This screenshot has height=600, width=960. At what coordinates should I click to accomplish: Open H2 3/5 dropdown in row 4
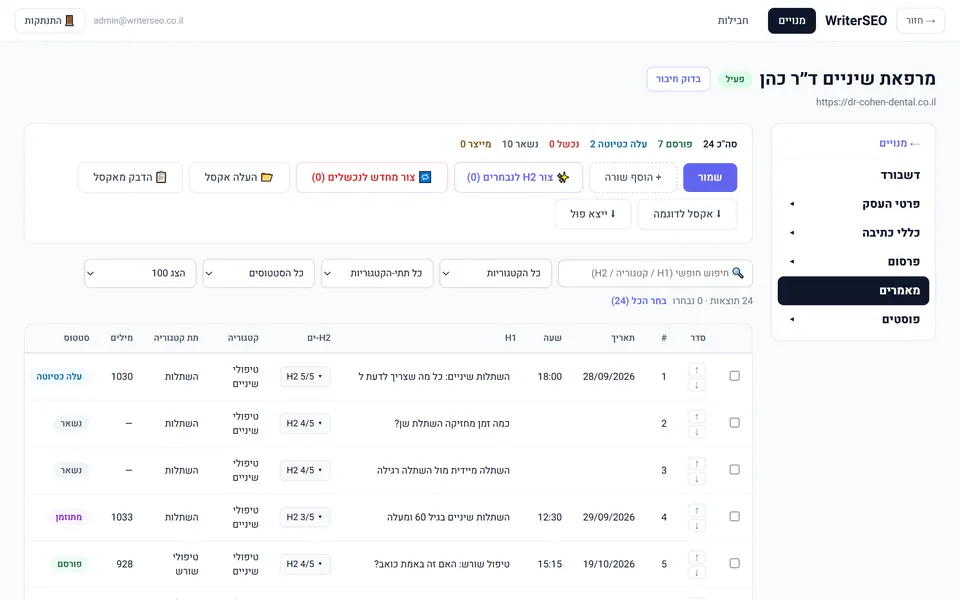(x=305, y=517)
